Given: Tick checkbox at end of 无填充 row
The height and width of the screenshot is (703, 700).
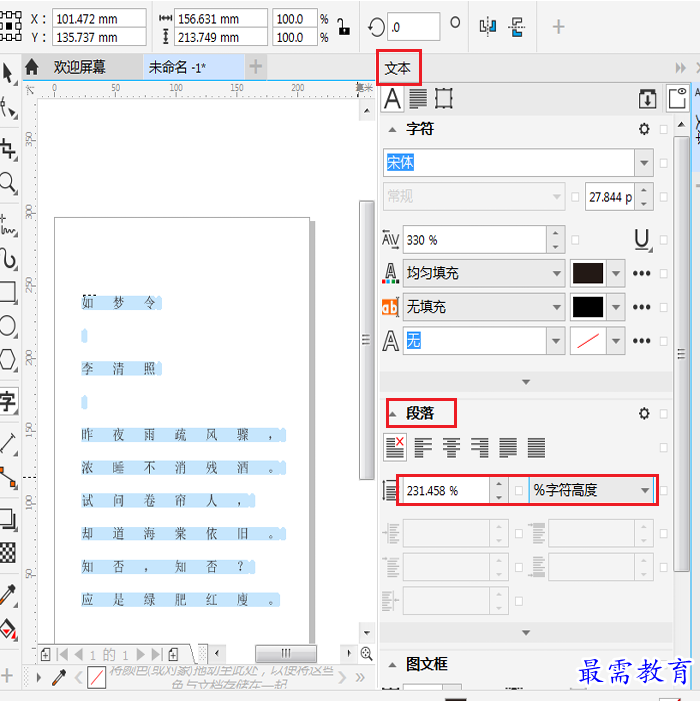Looking at the screenshot, I should click(x=664, y=307).
